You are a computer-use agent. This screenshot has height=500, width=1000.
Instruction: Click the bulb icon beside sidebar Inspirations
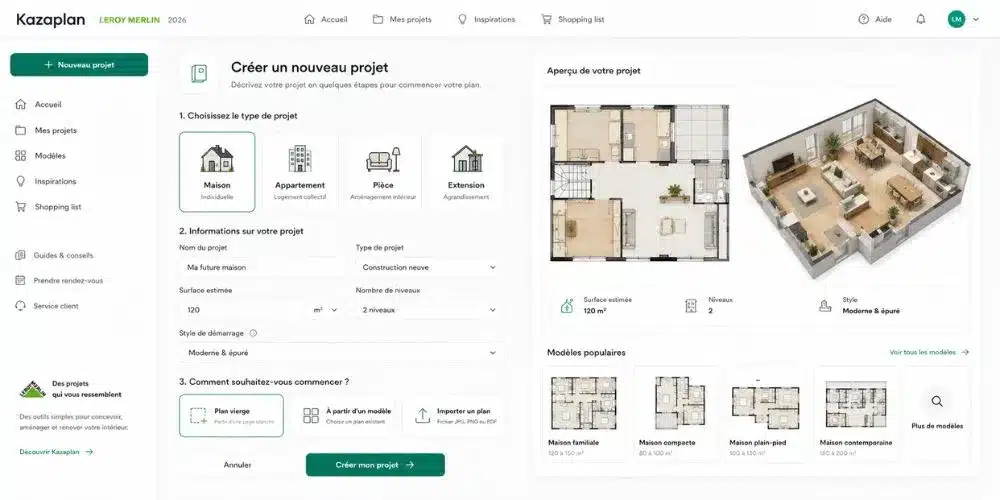(20, 181)
